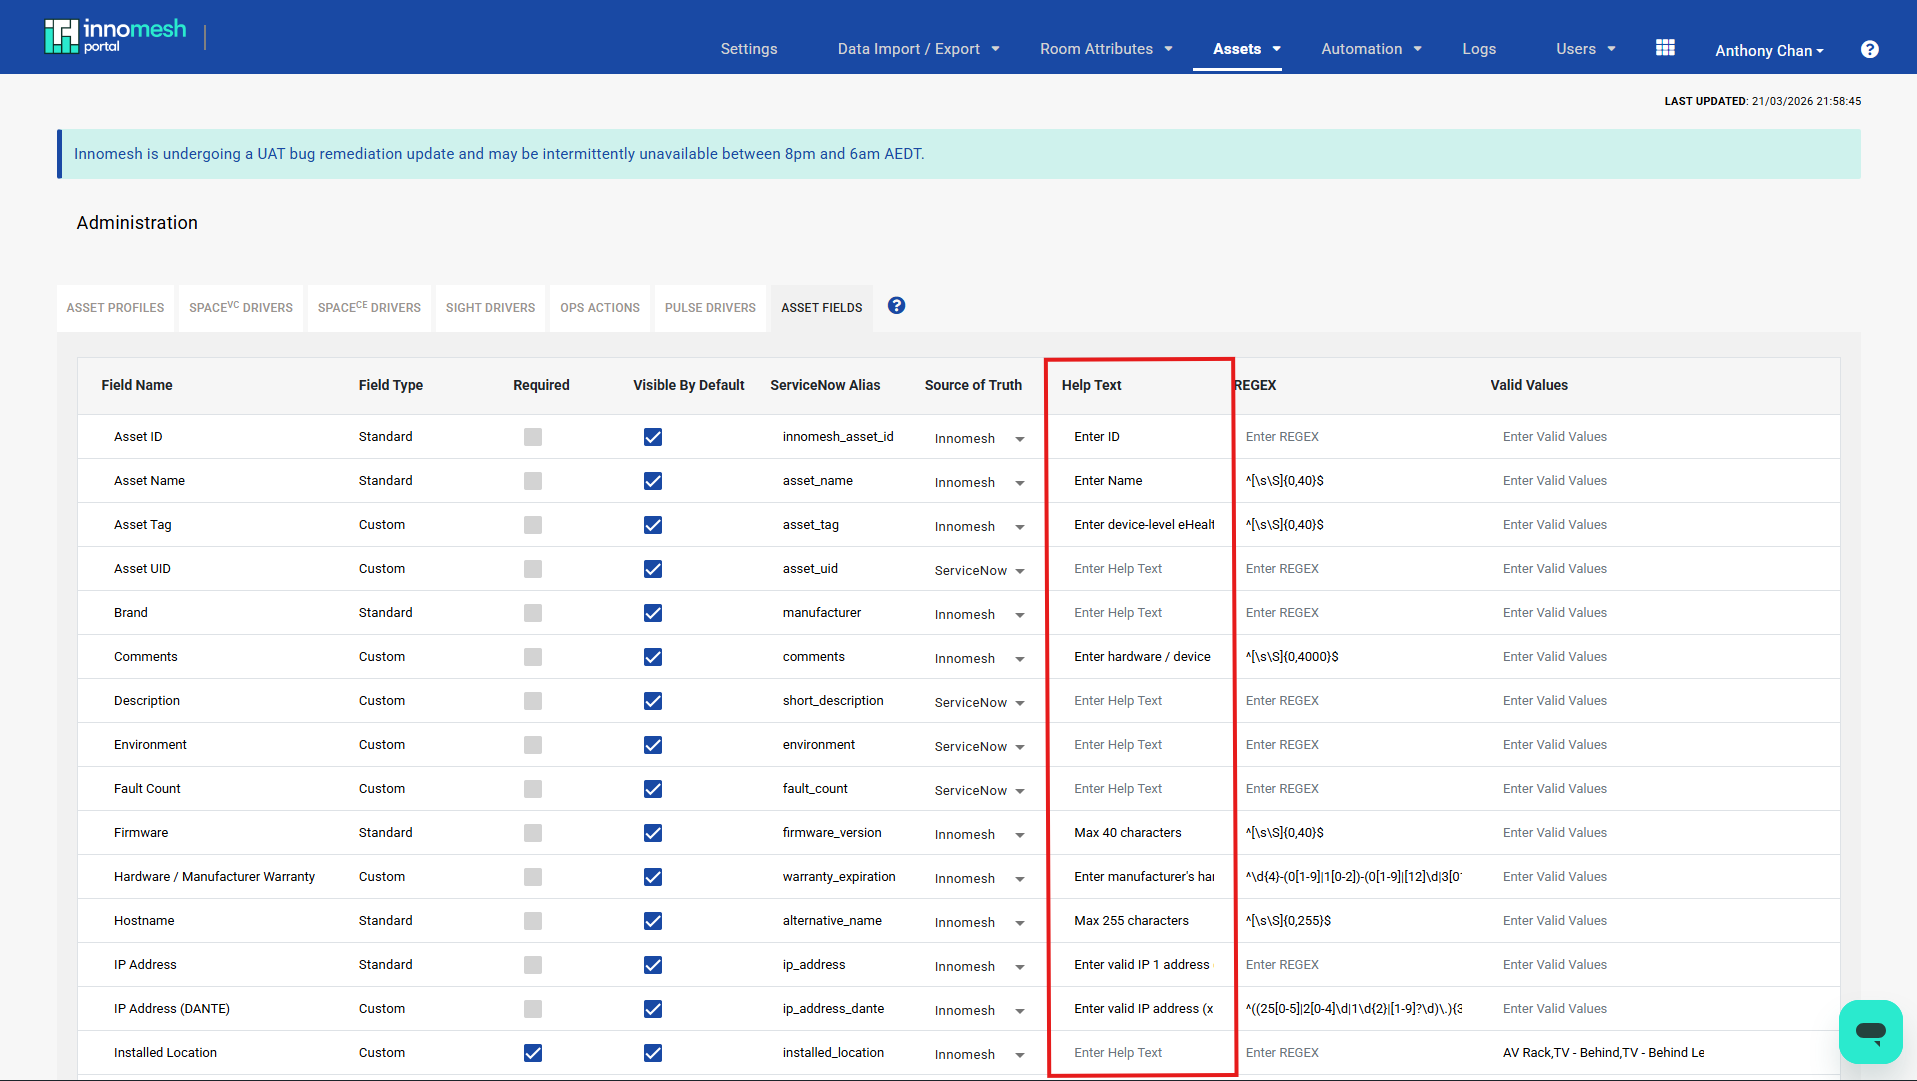Click the innomesh portal logo
This screenshot has height=1081, width=1917.
pos(116,35)
